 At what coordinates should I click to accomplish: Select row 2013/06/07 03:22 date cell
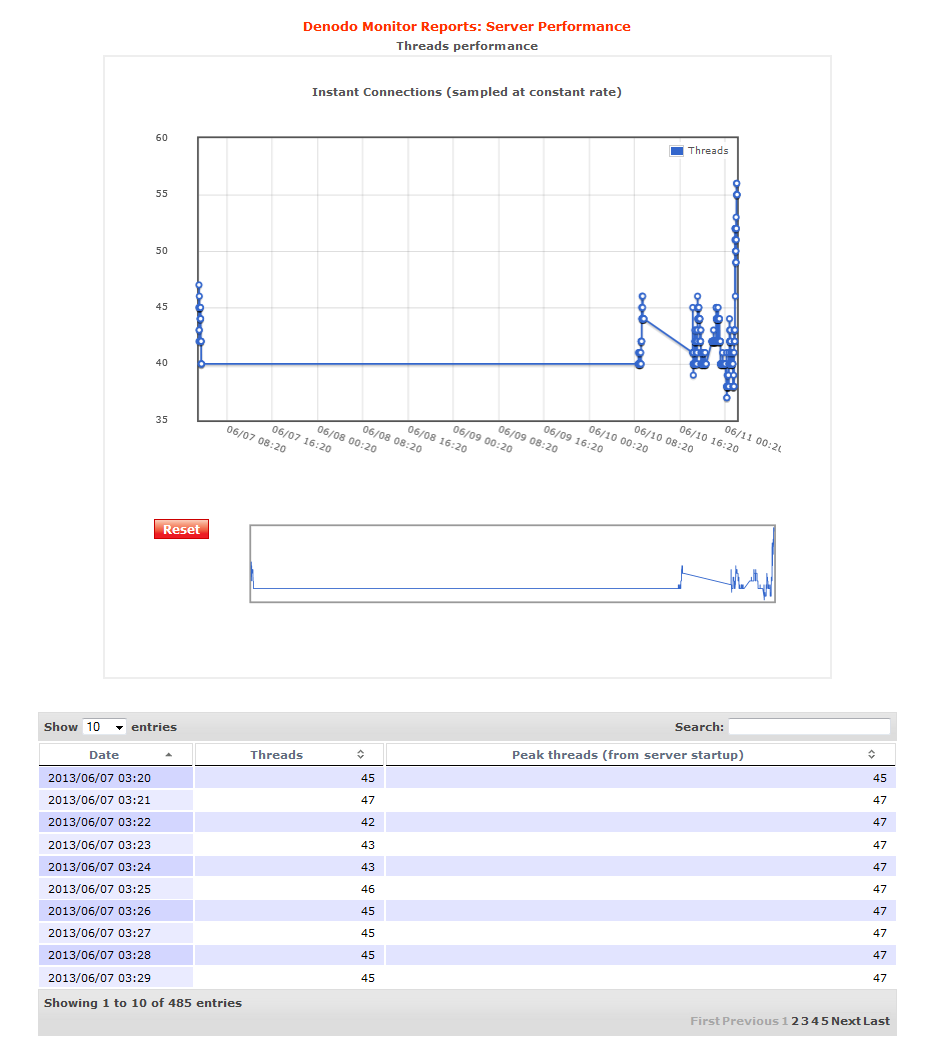pyautogui.click(x=116, y=822)
